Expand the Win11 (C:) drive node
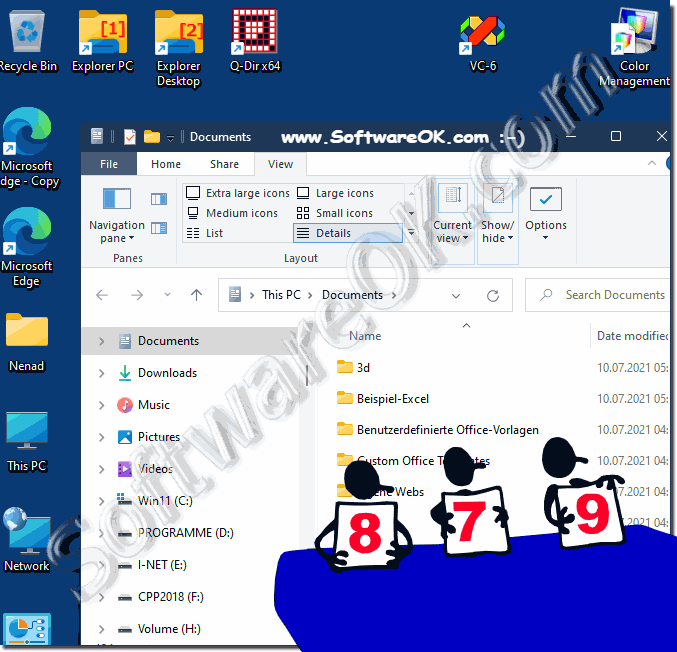 point(101,501)
